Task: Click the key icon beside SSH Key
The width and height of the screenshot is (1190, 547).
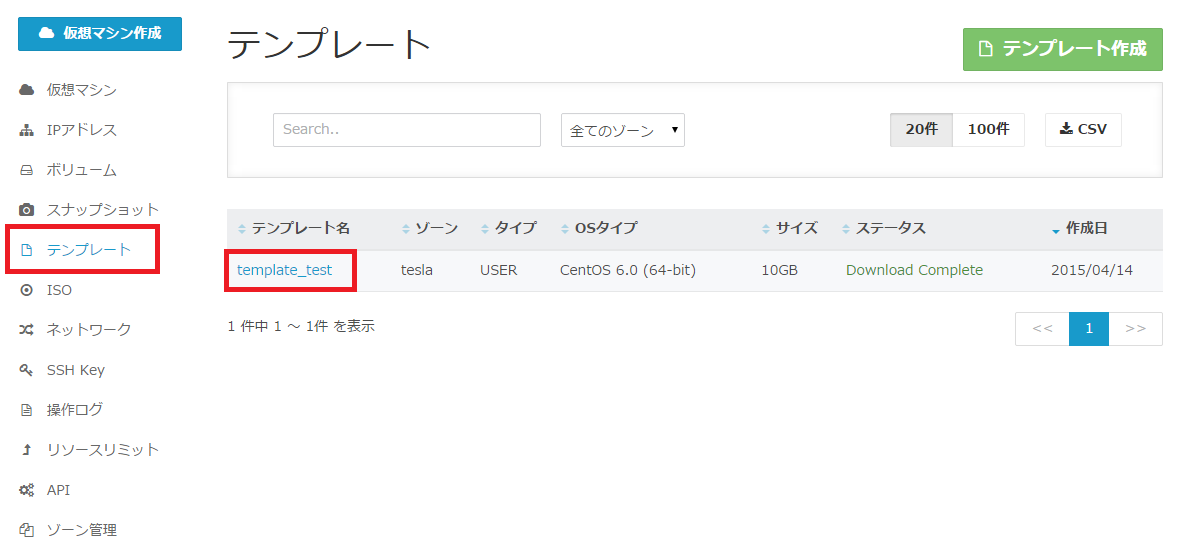Action: tap(27, 370)
